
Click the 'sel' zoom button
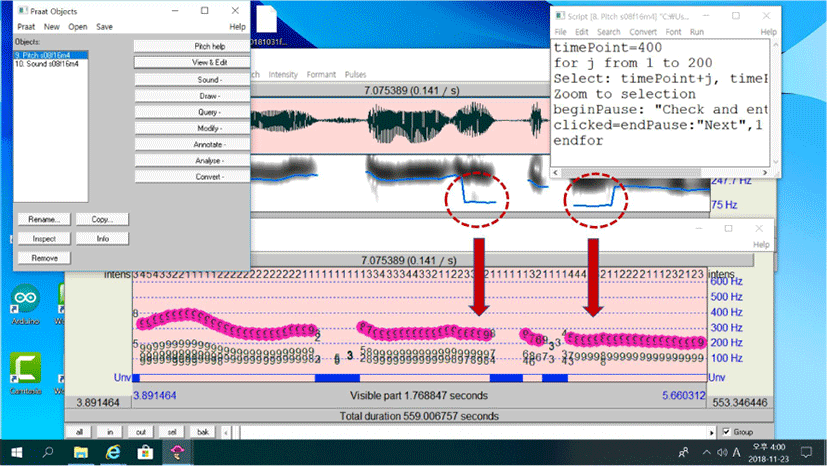(x=172, y=432)
